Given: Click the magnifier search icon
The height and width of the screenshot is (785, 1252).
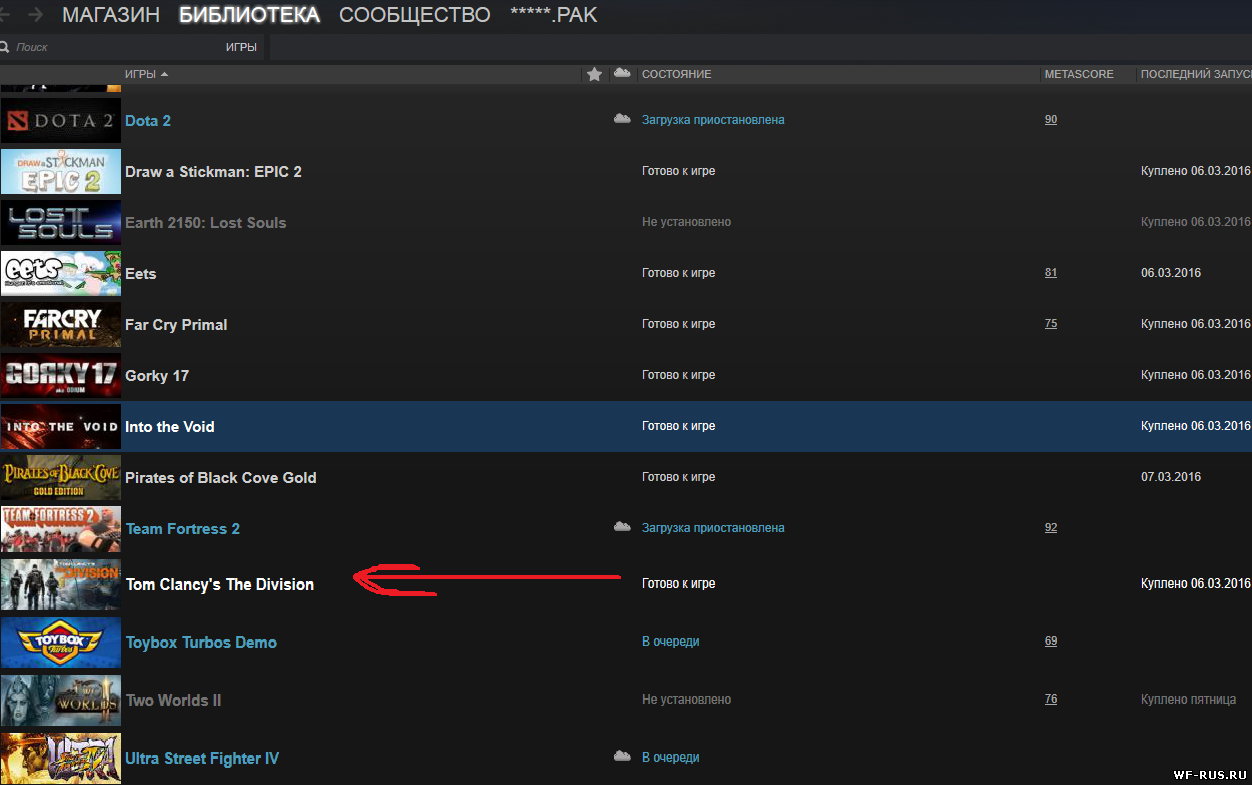Looking at the screenshot, I should (4, 47).
